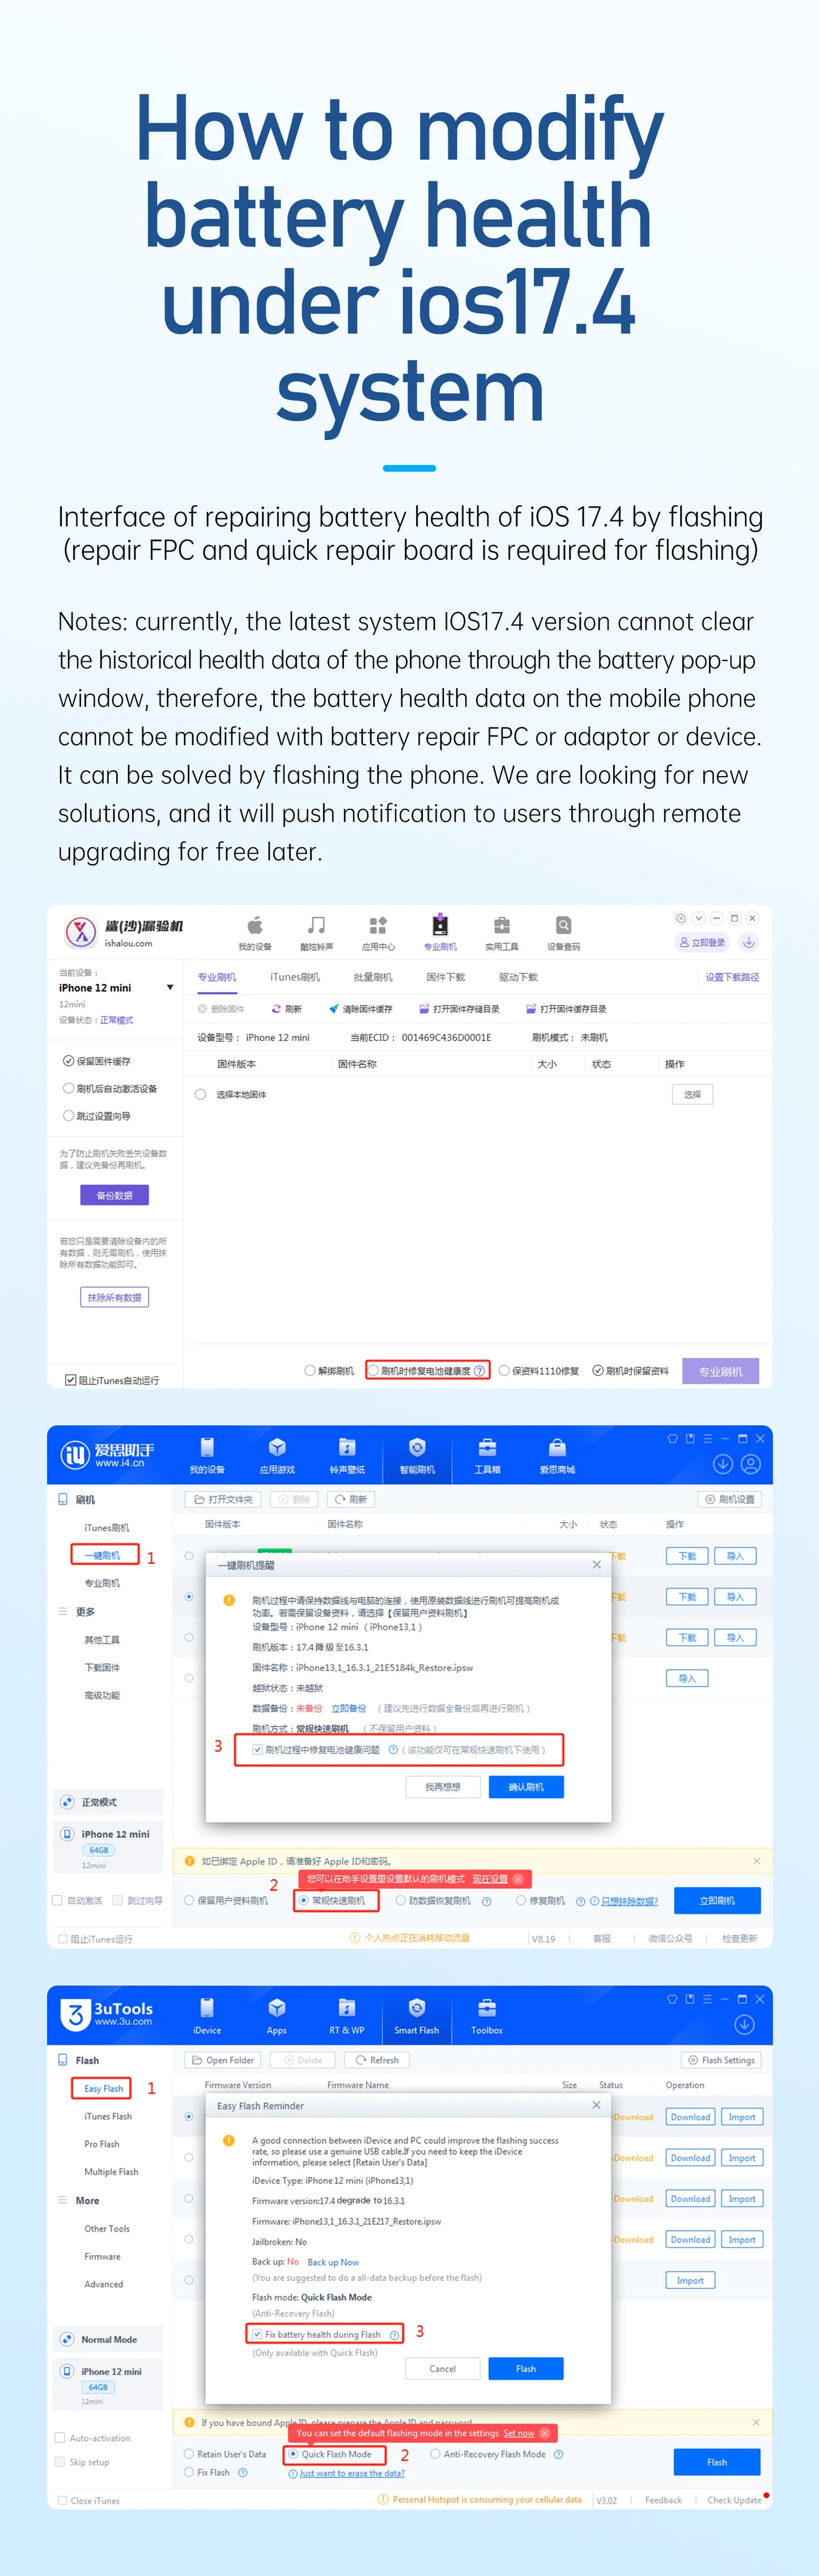Click purple 专业刷机 start button in ishalou
Image resolution: width=819 pixels, height=2576 pixels.
[x=721, y=1371]
